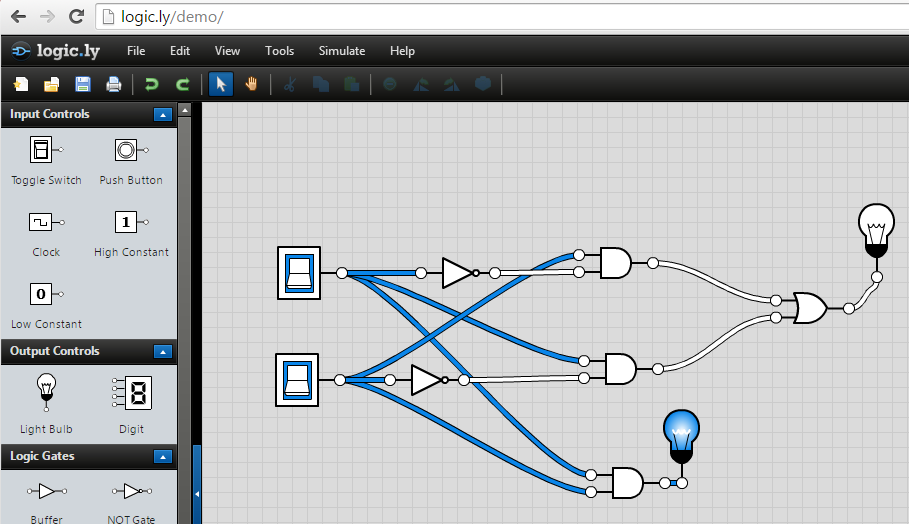Open the Simulate menu
Screen dimensions: 909x524
[342, 51]
